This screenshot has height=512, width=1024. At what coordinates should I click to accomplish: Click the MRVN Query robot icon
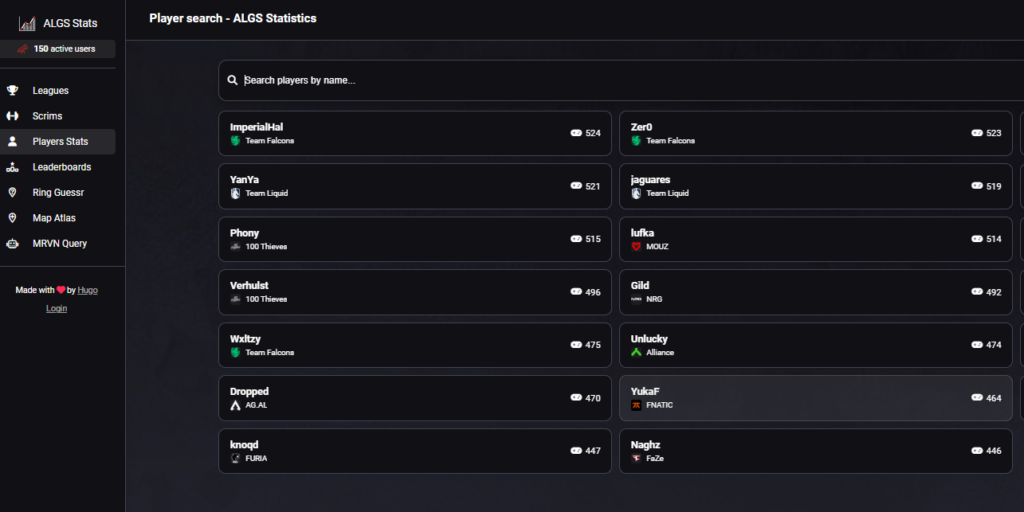(13, 243)
